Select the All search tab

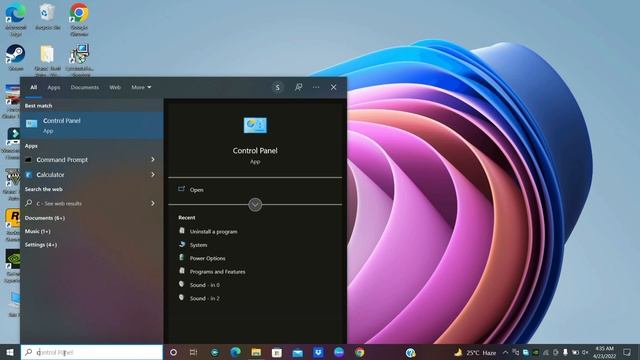pos(33,87)
